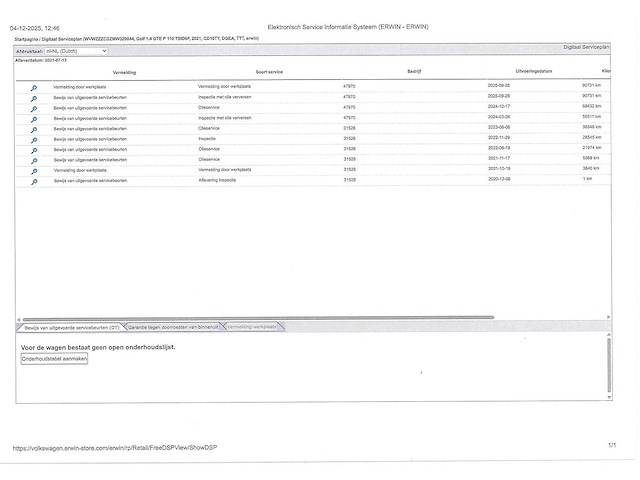640x480 pixels.
Task: Open the Inspectie 2022-11-29 entry magnifier
Action: pos(33,139)
